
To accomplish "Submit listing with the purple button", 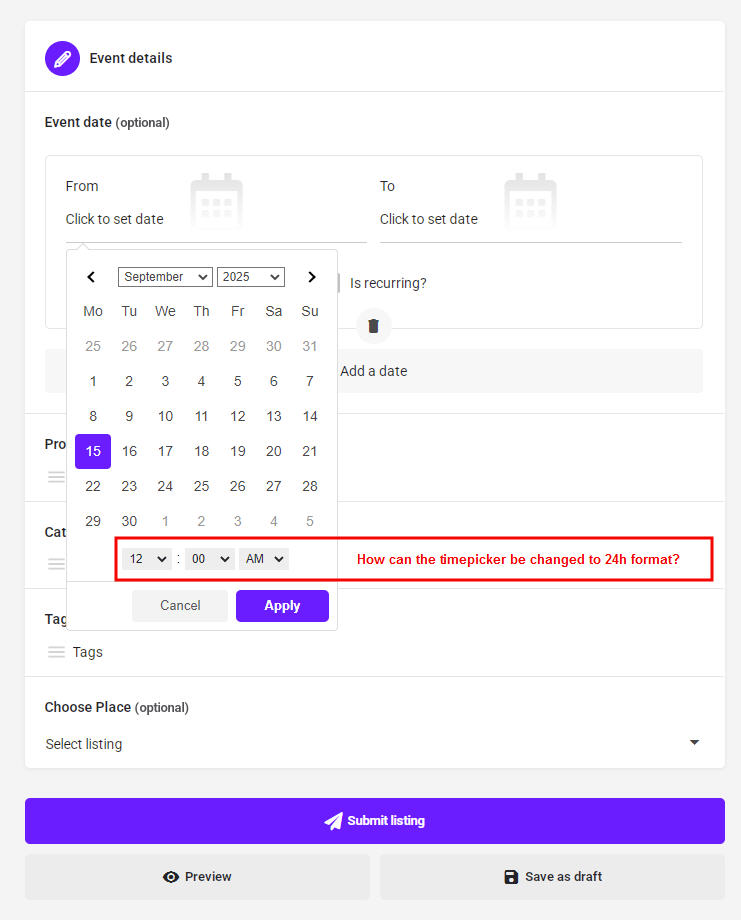I will [374, 820].
